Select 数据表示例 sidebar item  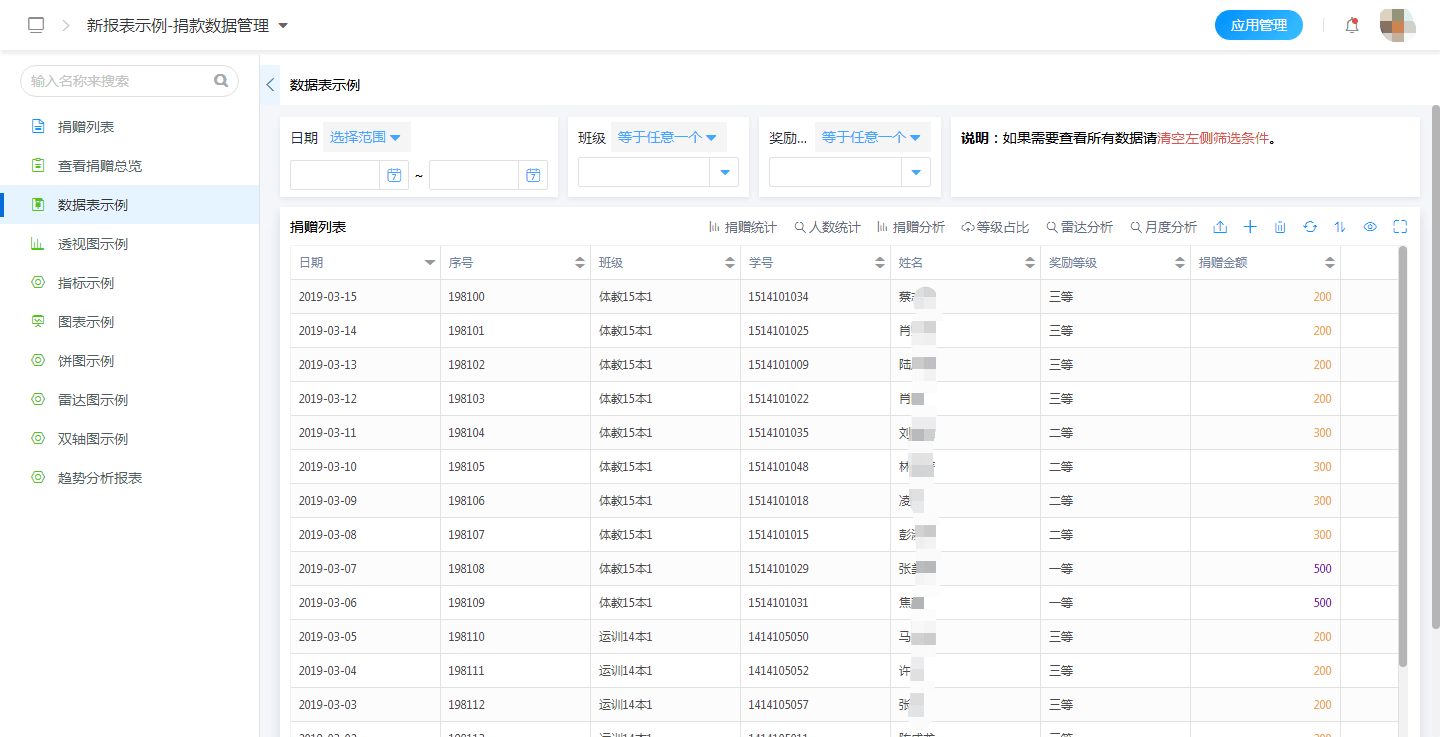(x=130, y=205)
